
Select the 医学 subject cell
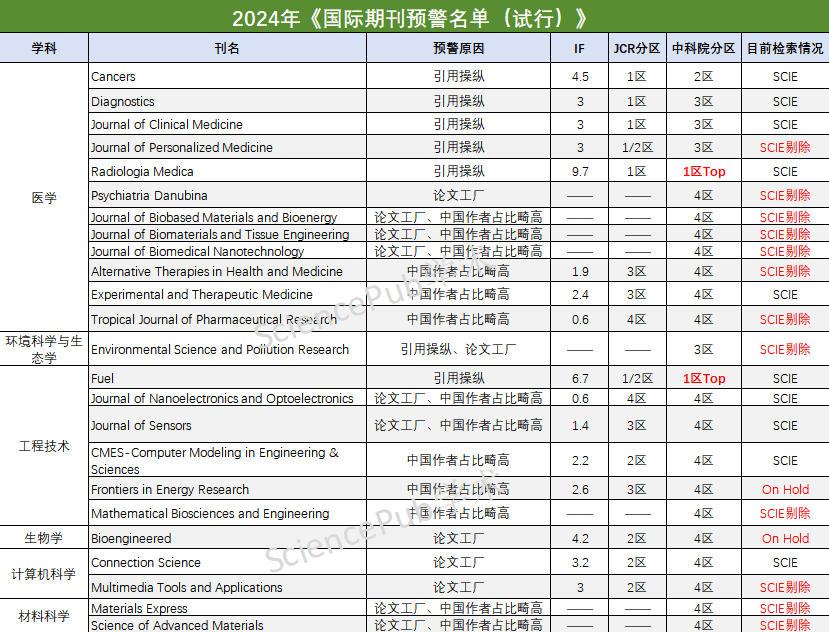[x=44, y=198]
